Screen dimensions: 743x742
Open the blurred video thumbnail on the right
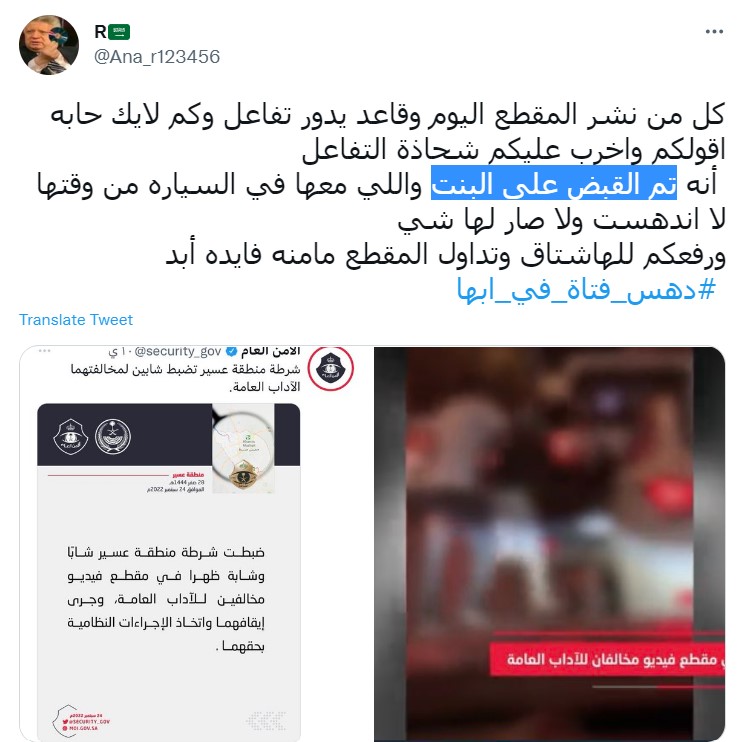549,544
